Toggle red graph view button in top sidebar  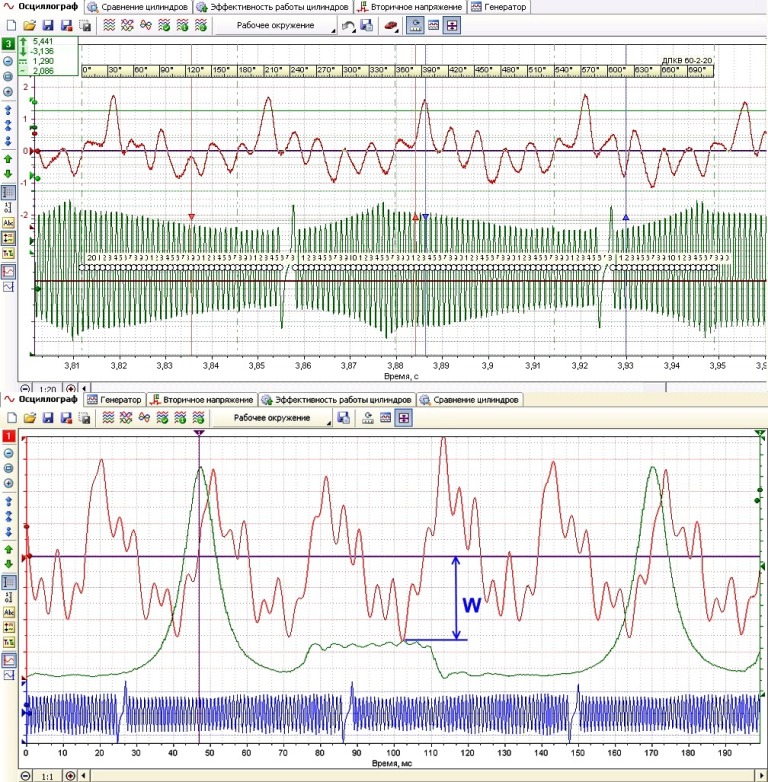(8, 272)
